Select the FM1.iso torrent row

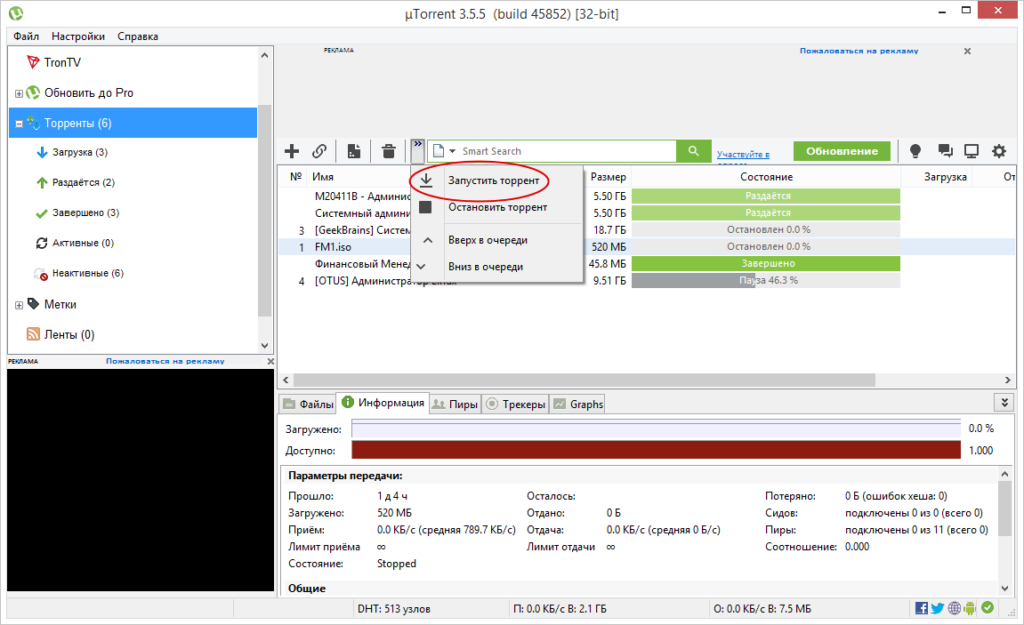[647, 247]
